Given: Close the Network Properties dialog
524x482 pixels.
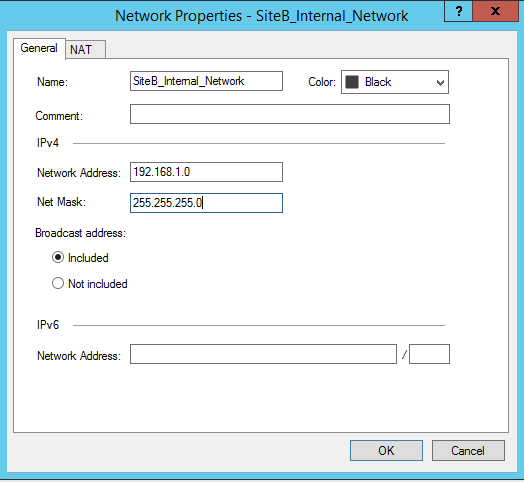Looking at the screenshot, I should tap(496, 12).
